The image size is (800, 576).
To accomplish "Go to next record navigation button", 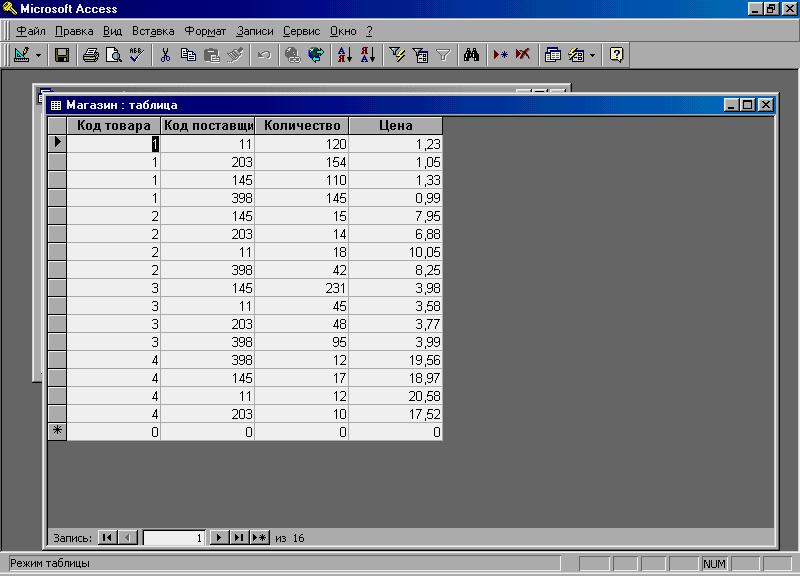I will 219,537.
